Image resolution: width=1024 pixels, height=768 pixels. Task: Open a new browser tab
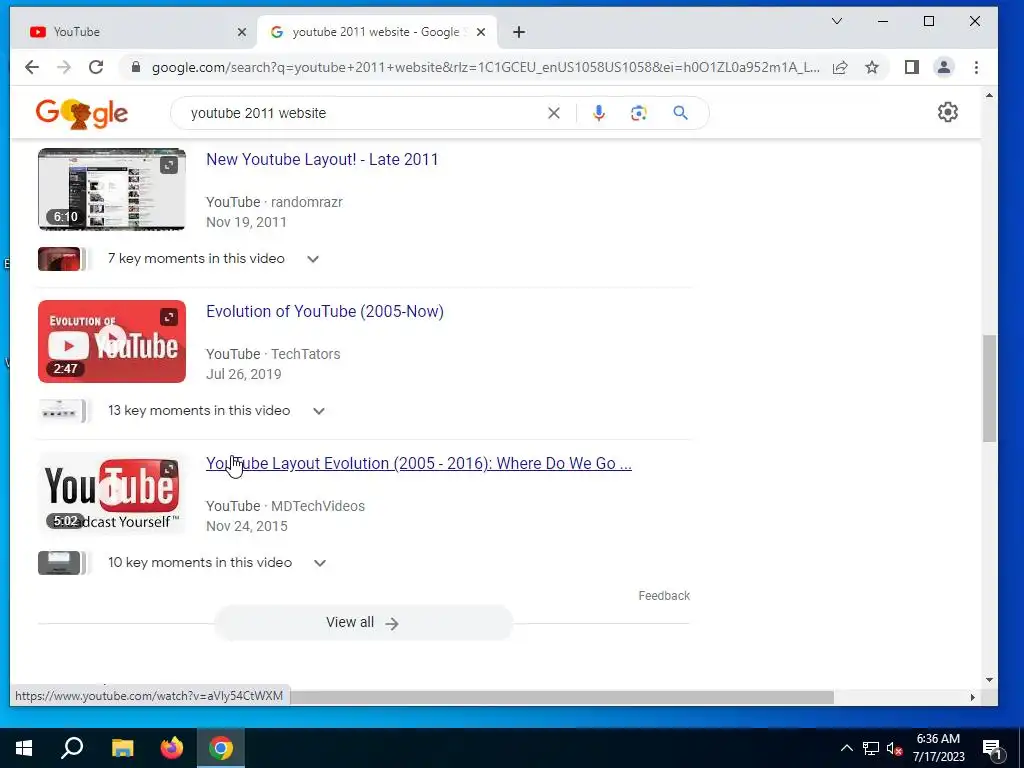(519, 32)
